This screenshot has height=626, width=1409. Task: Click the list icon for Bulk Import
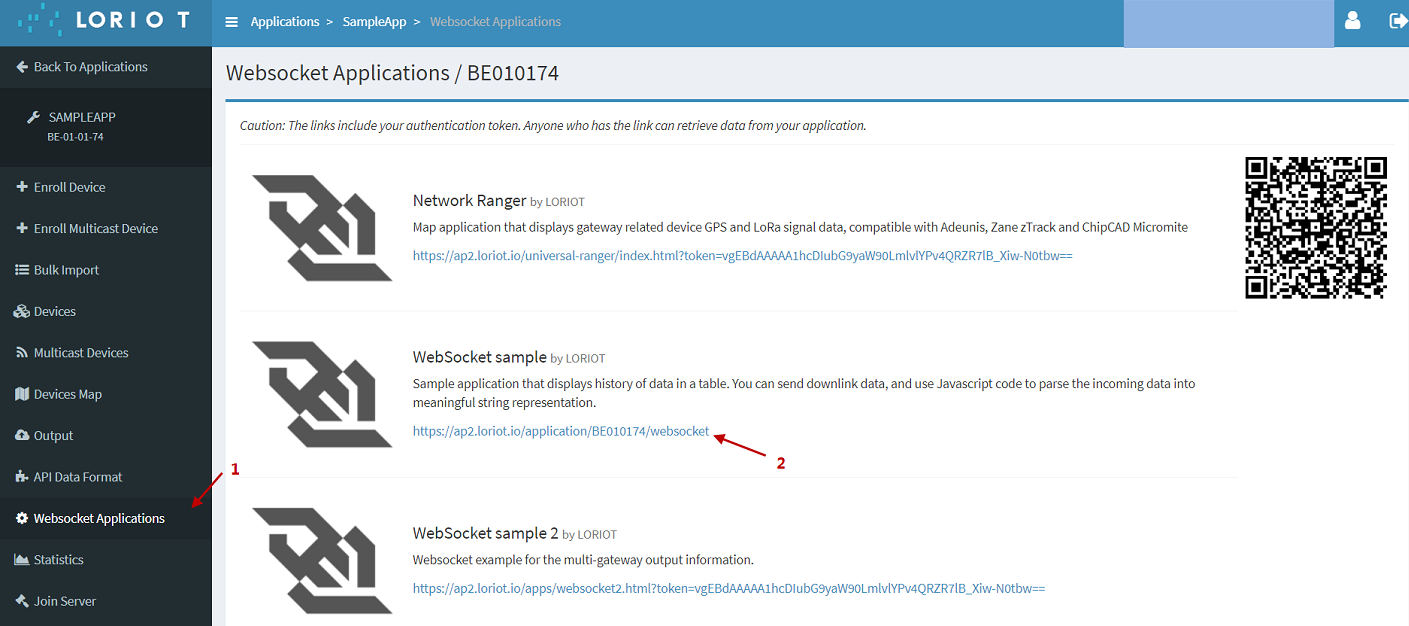coord(22,270)
